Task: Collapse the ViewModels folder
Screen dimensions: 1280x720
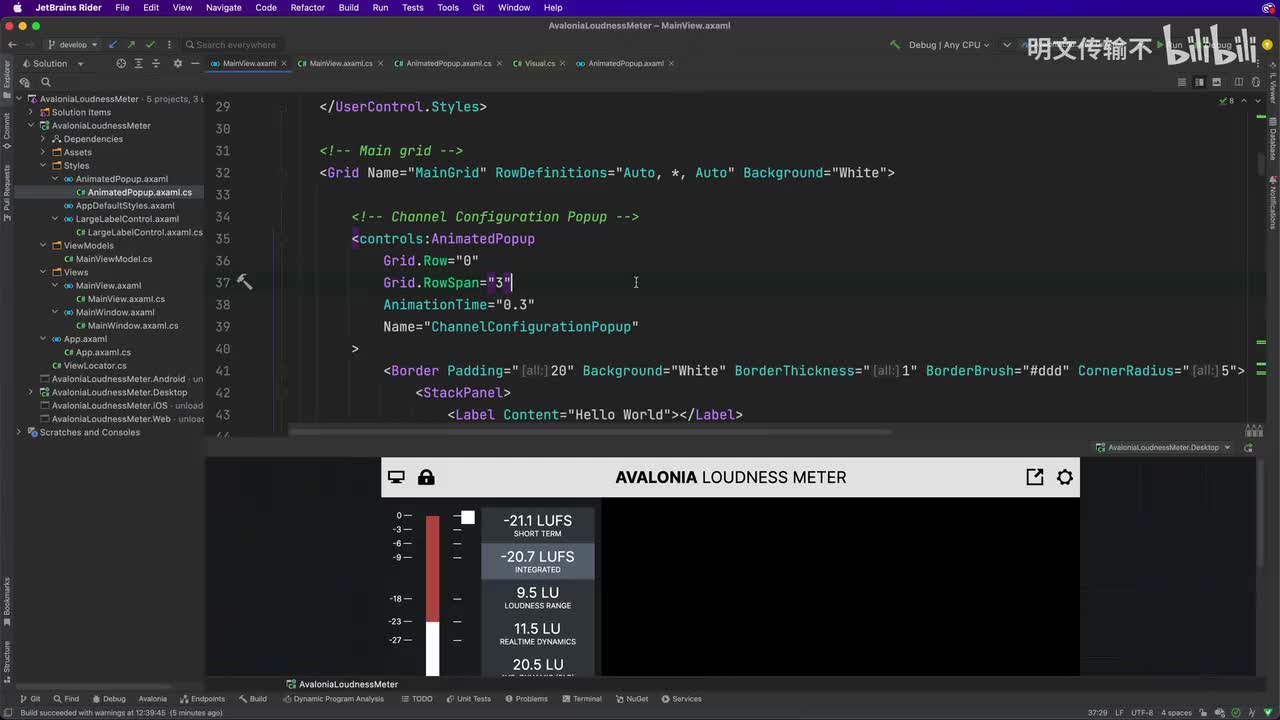Action: (x=43, y=245)
